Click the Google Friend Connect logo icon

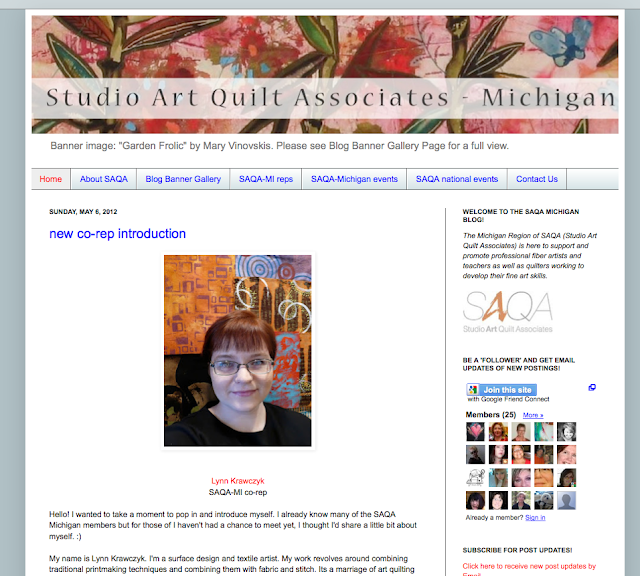click(473, 389)
